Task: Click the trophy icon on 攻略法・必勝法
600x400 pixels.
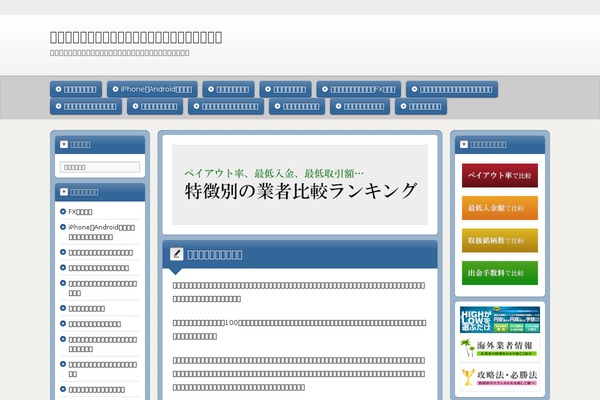Action: click(468, 377)
